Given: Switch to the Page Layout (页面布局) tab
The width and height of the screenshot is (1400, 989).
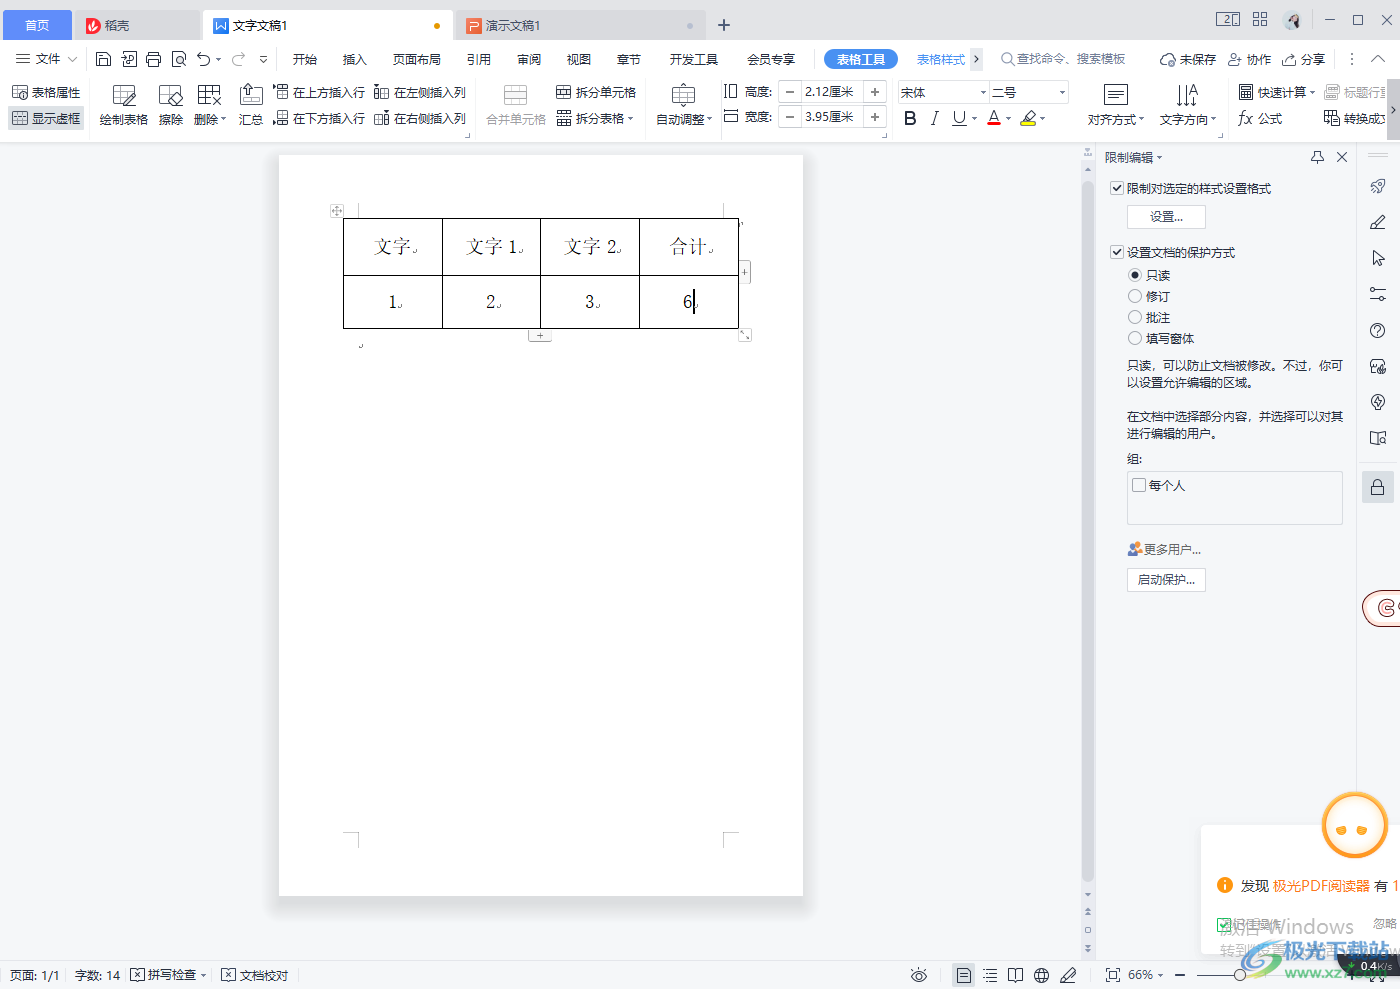Looking at the screenshot, I should click(x=417, y=59).
